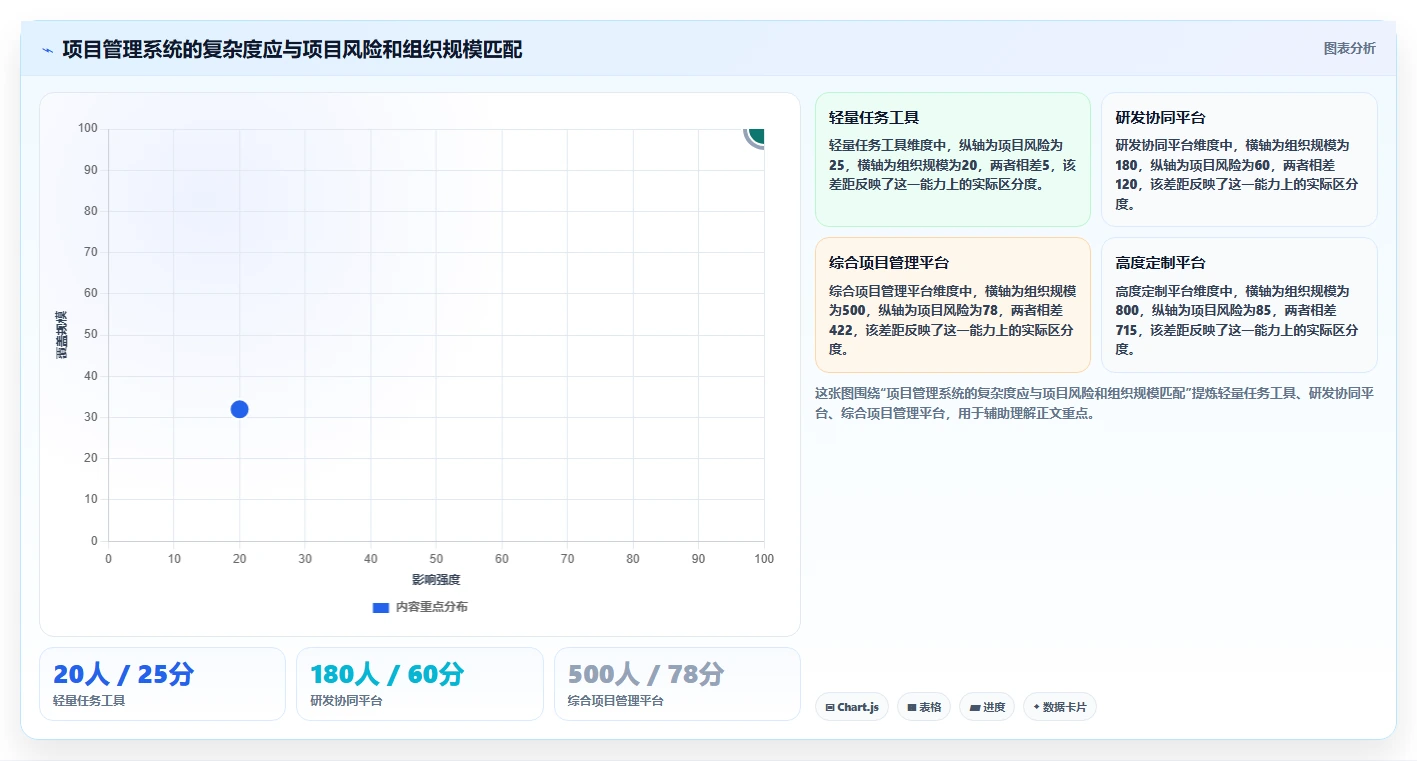This screenshot has height=761, width=1417.
Task: Click the 图表分析 label in header
Action: (x=1349, y=48)
